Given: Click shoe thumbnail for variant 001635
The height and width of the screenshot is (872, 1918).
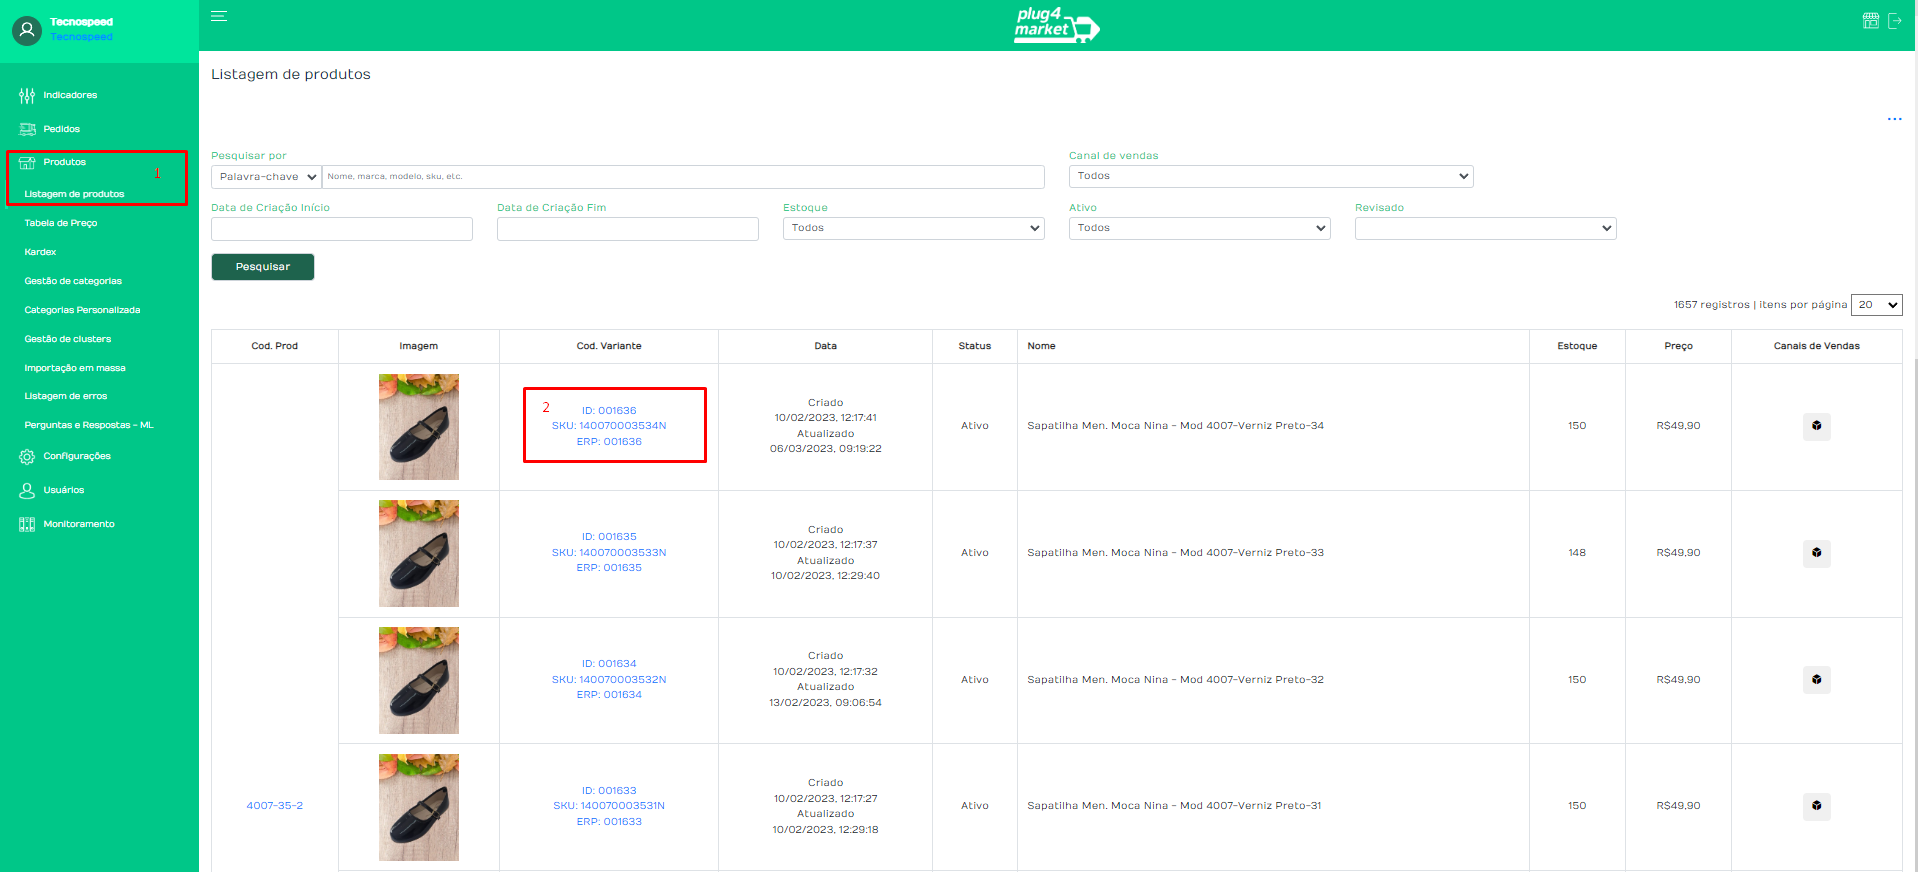Looking at the screenshot, I should pyautogui.click(x=419, y=553).
